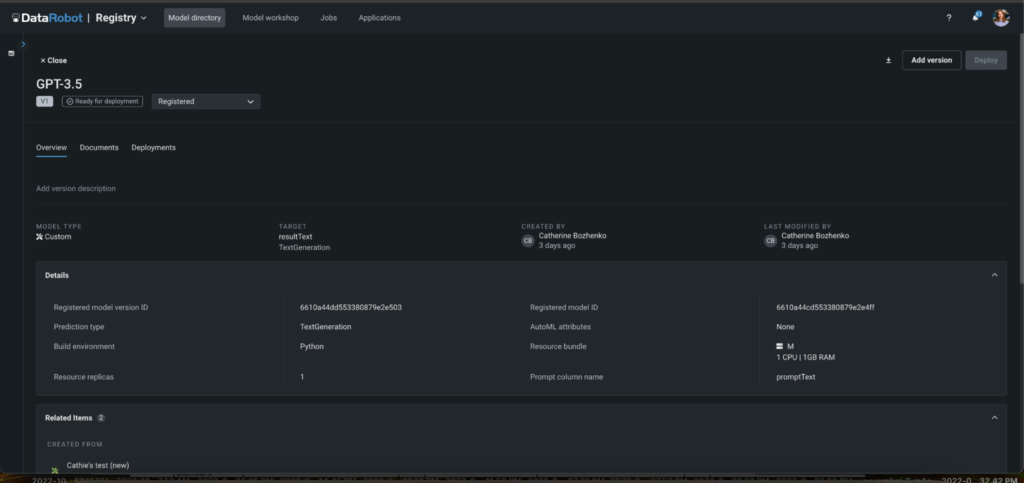
Task: Go to Model workshop
Action: tap(270, 18)
